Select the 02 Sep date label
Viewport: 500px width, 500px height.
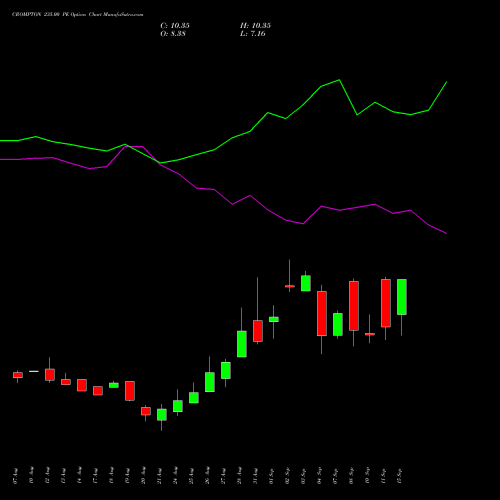tap(288, 476)
